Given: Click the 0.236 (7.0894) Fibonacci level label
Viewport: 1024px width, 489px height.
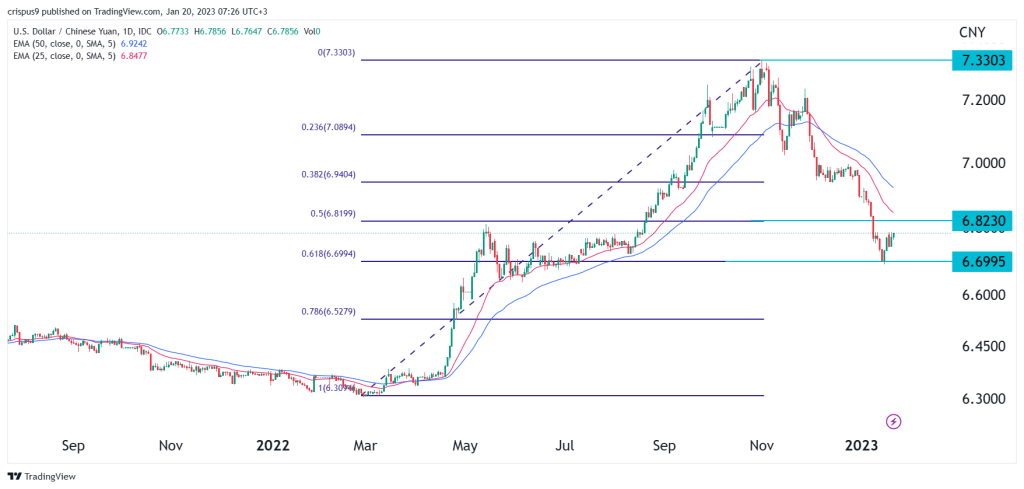Looking at the screenshot, I should (330, 127).
